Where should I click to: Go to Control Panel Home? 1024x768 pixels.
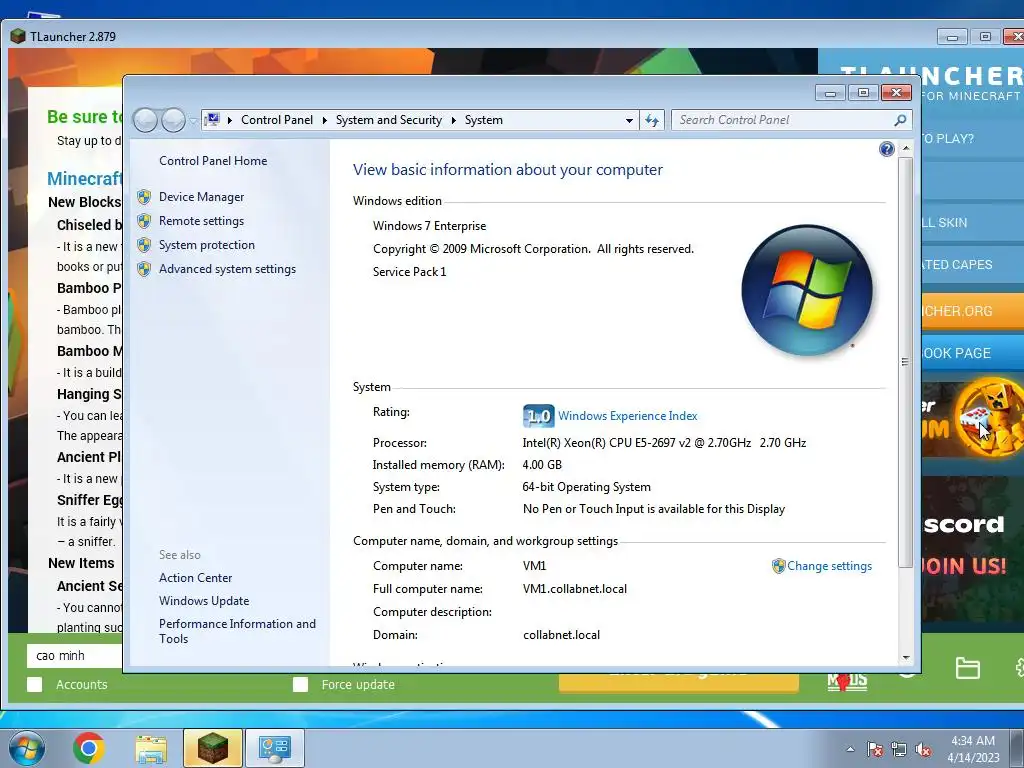click(213, 161)
